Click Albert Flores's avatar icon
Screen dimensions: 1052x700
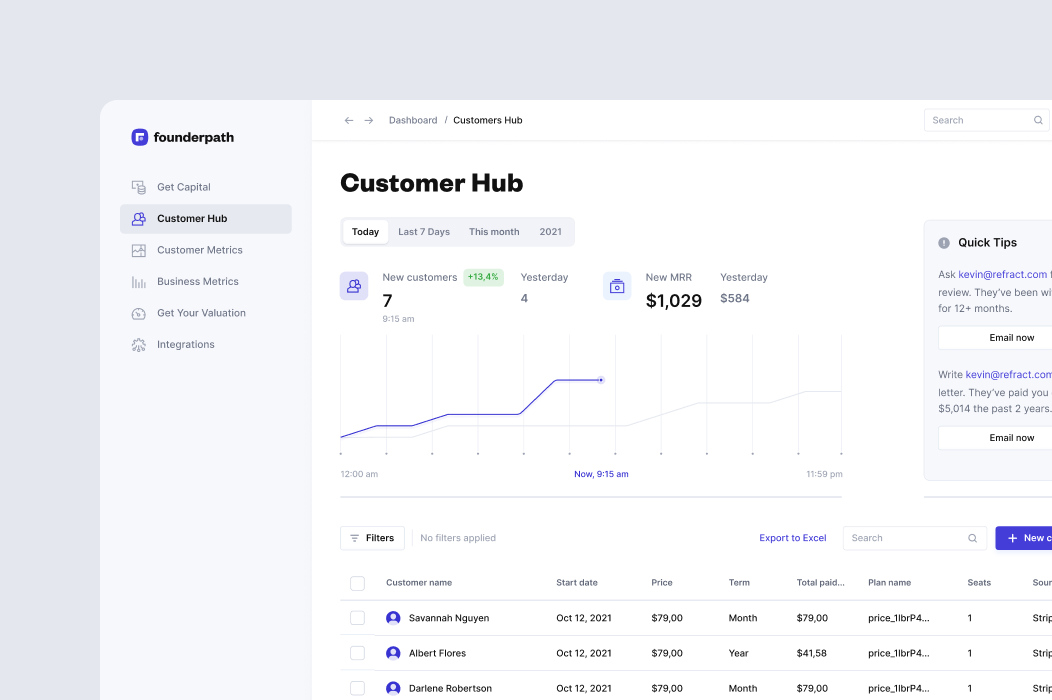pos(393,653)
